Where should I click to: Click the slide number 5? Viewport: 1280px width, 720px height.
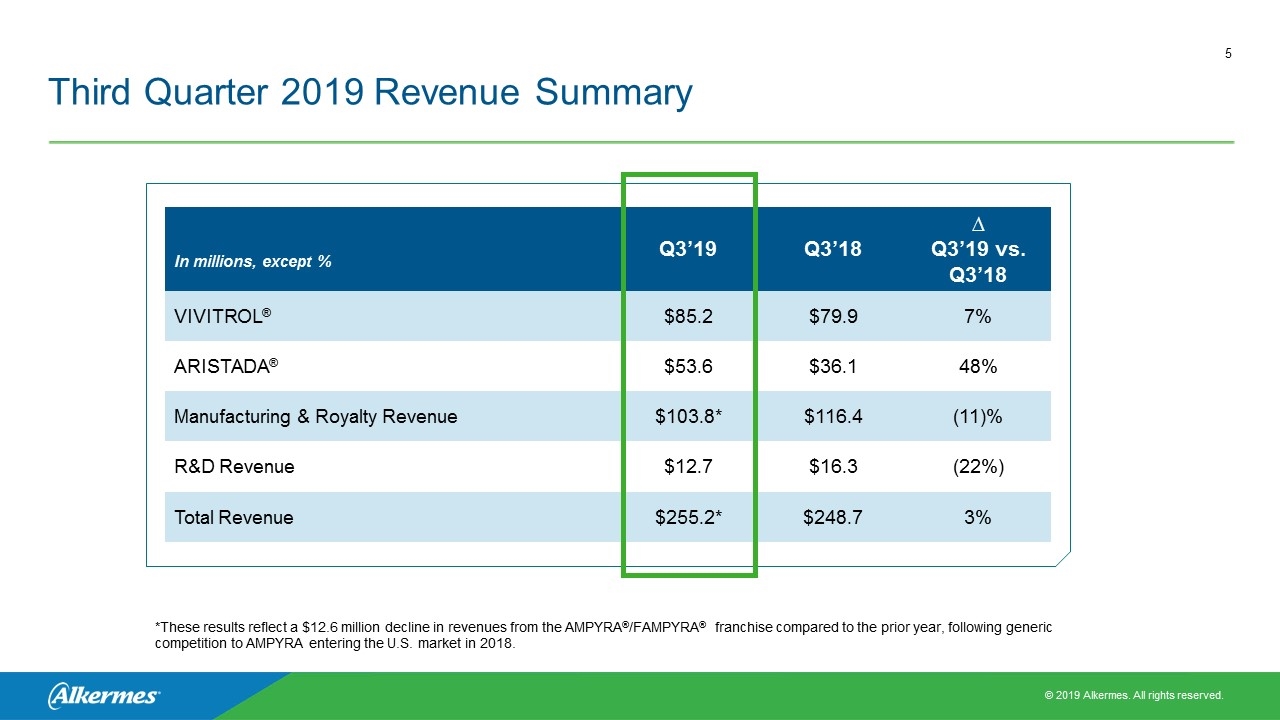(x=1228, y=54)
